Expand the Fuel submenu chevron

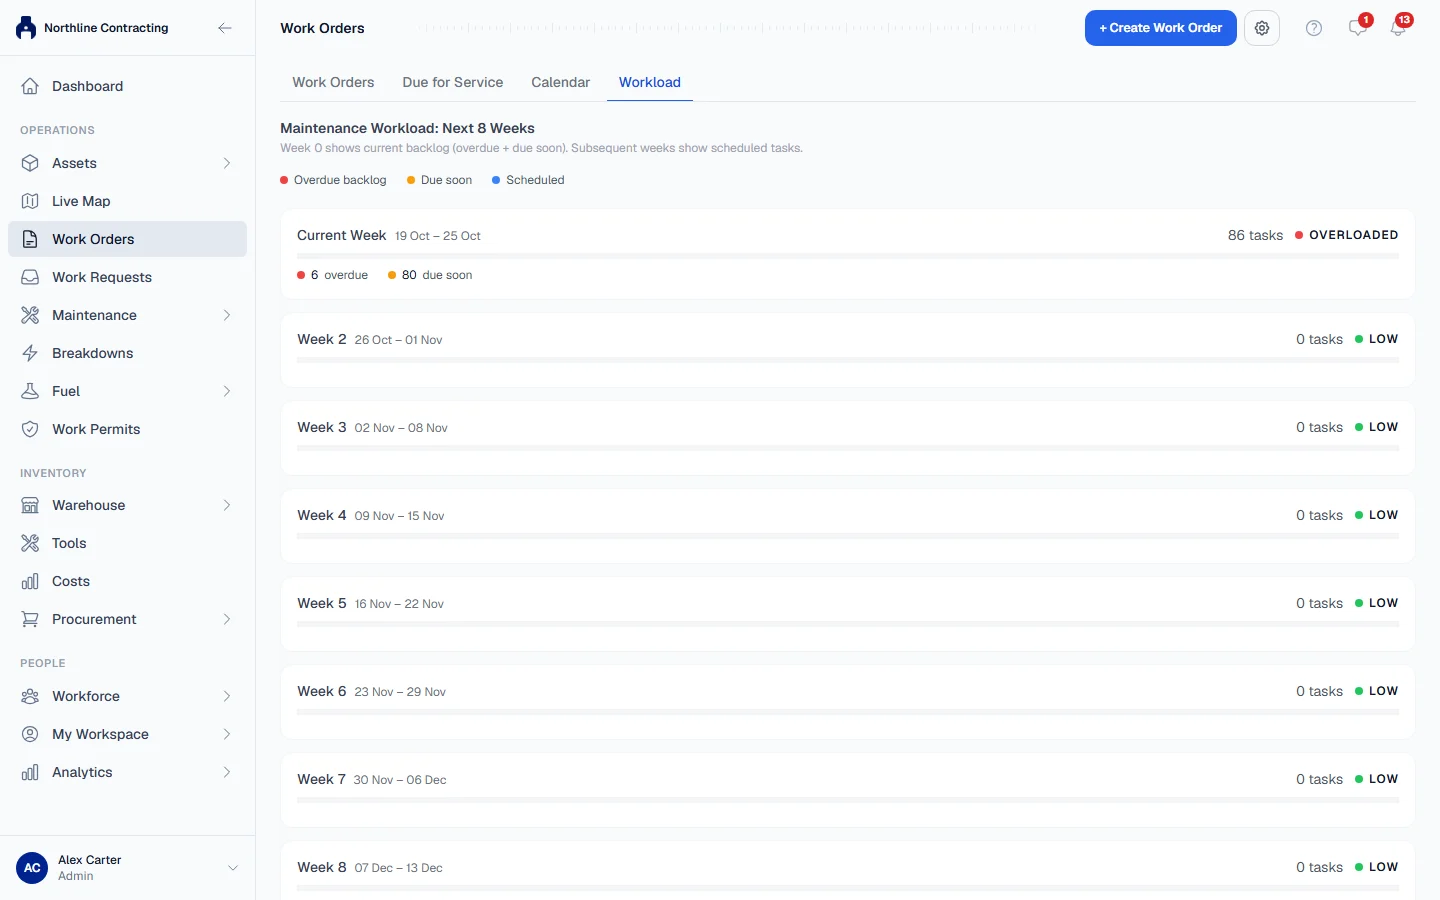click(x=227, y=391)
